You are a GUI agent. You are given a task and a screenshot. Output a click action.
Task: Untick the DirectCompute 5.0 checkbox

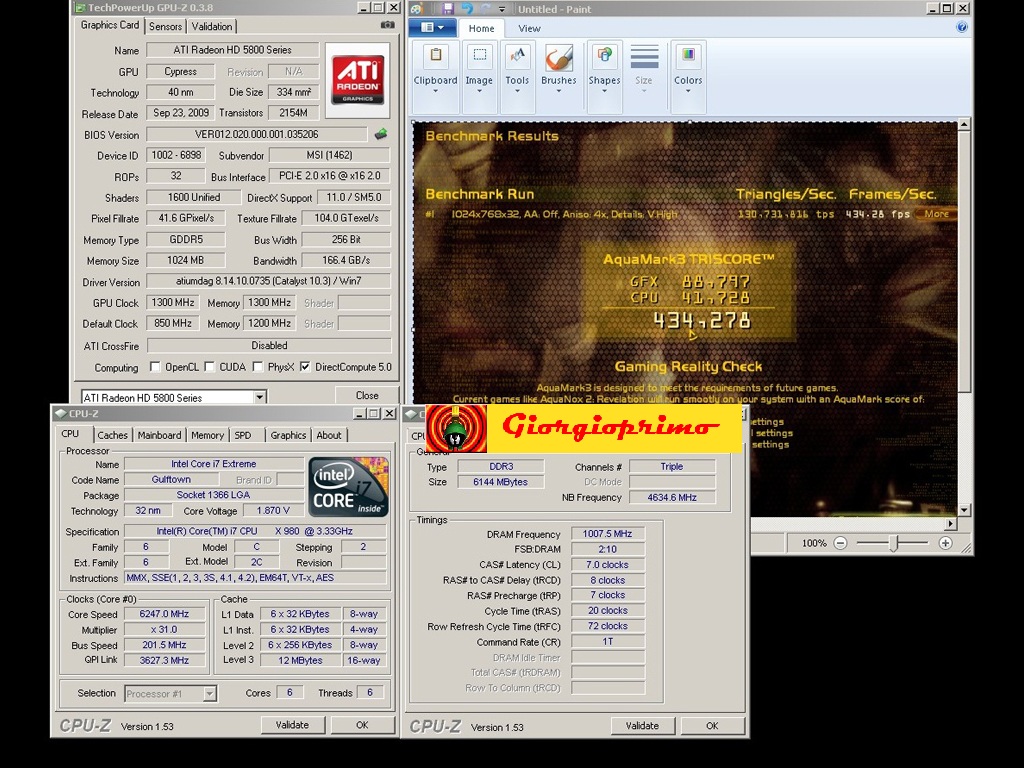(305, 367)
